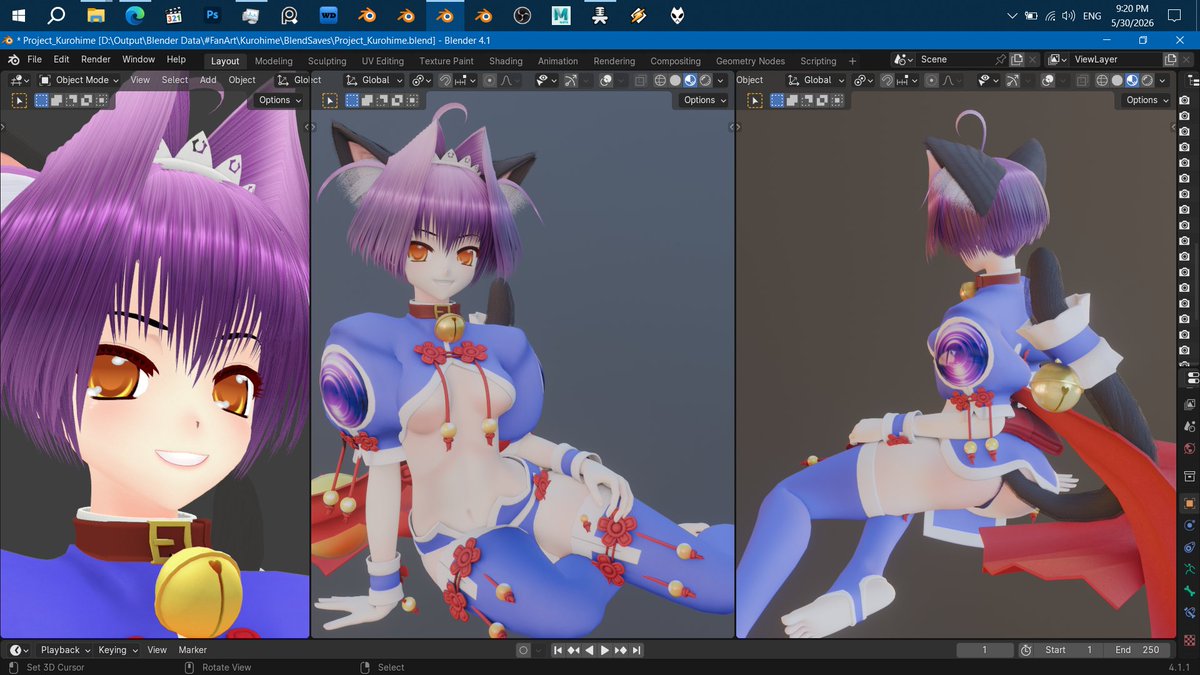The width and height of the screenshot is (1200, 675).
Task: Click the overlays icon in middle viewport header
Action: click(606, 80)
